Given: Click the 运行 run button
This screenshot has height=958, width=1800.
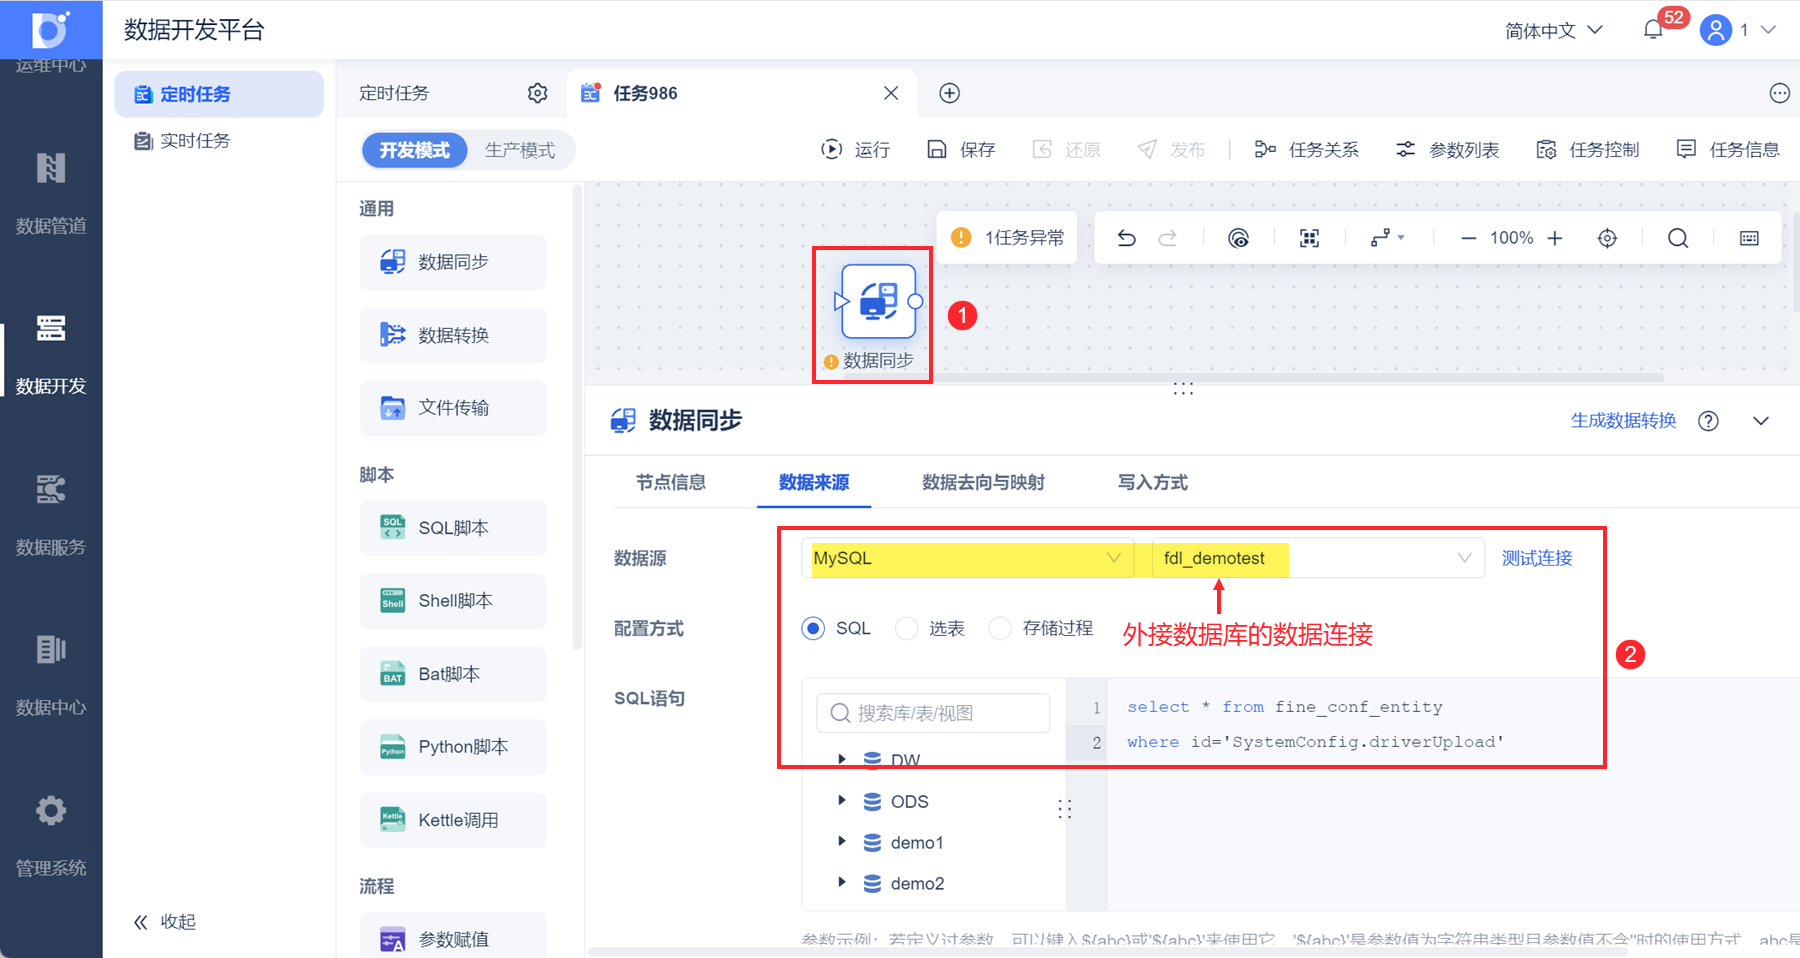Looking at the screenshot, I should [x=856, y=149].
